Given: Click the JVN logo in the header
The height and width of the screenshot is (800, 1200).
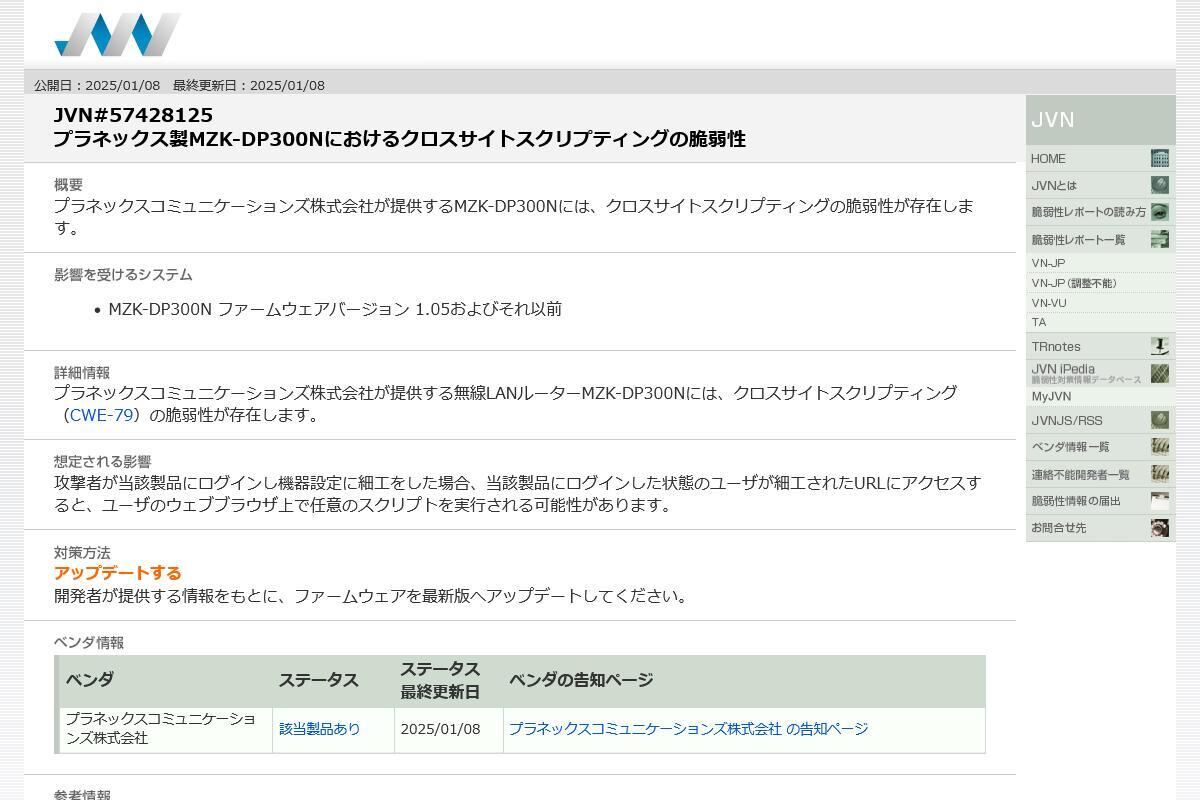Looking at the screenshot, I should (118, 35).
